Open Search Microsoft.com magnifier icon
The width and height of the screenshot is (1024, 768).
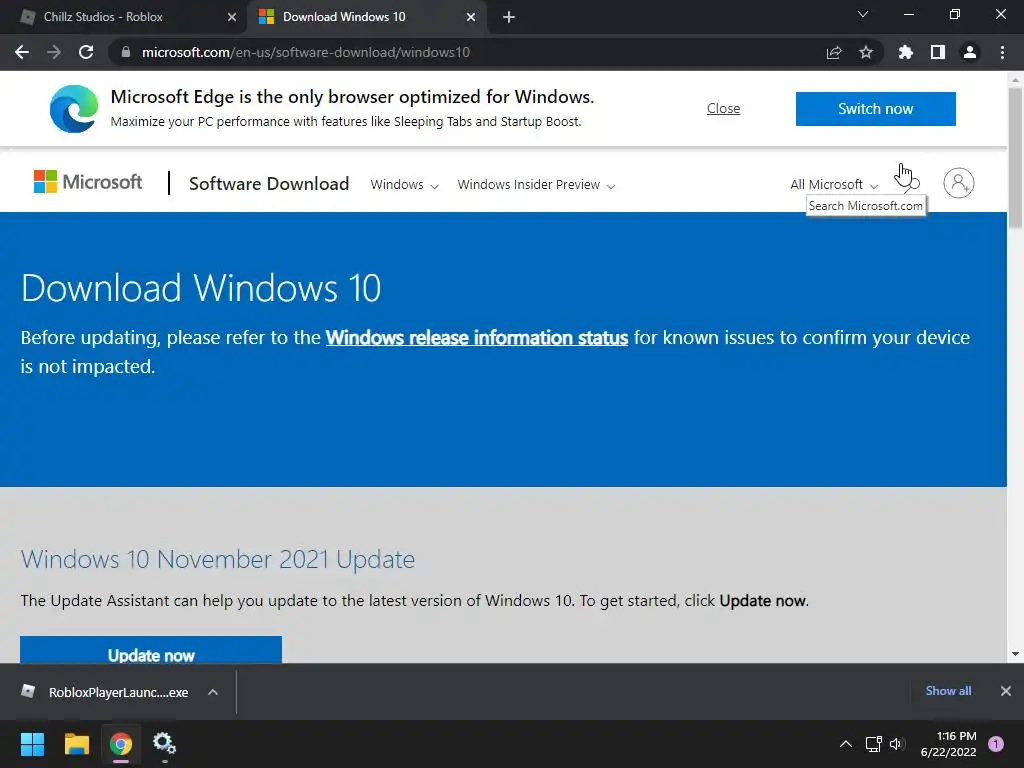[911, 183]
